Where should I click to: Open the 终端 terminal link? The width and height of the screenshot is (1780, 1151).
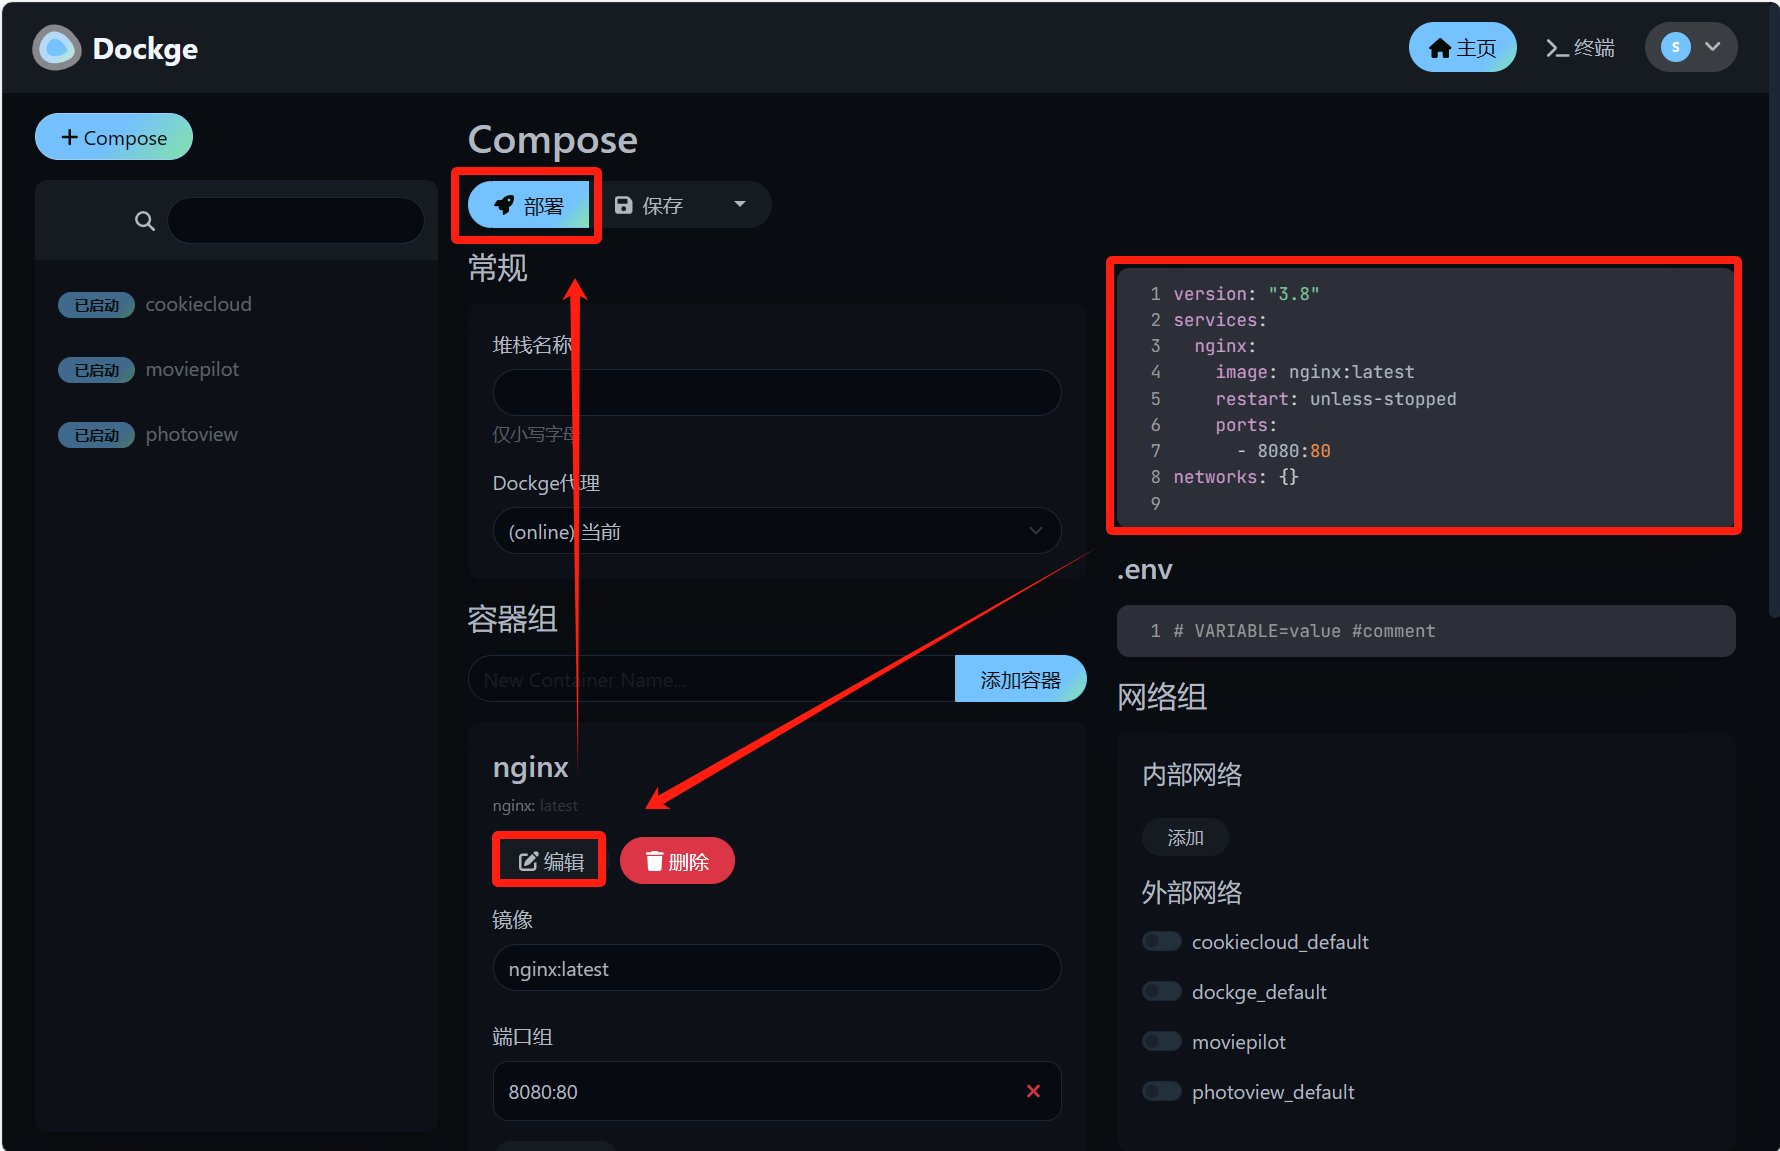tap(1580, 47)
